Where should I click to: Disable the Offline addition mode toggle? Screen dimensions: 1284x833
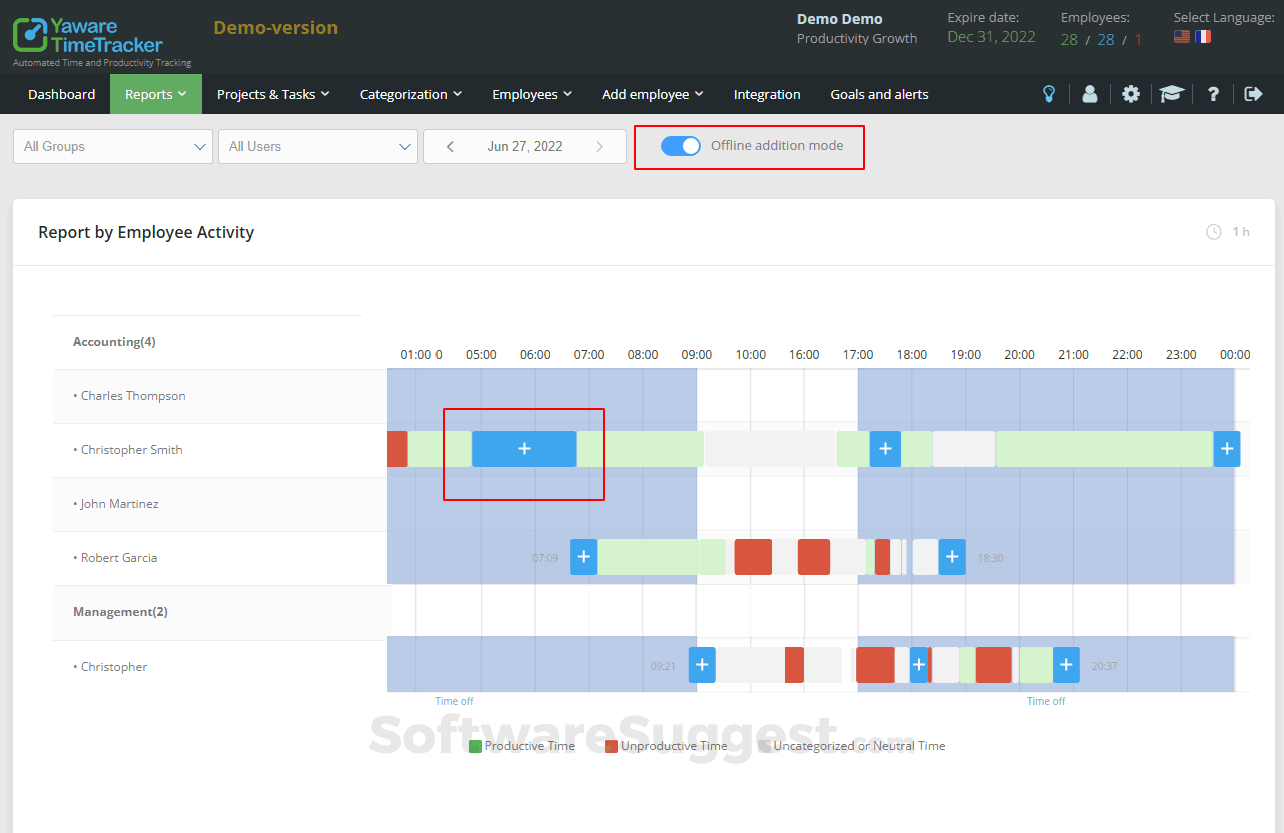(x=680, y=145)
